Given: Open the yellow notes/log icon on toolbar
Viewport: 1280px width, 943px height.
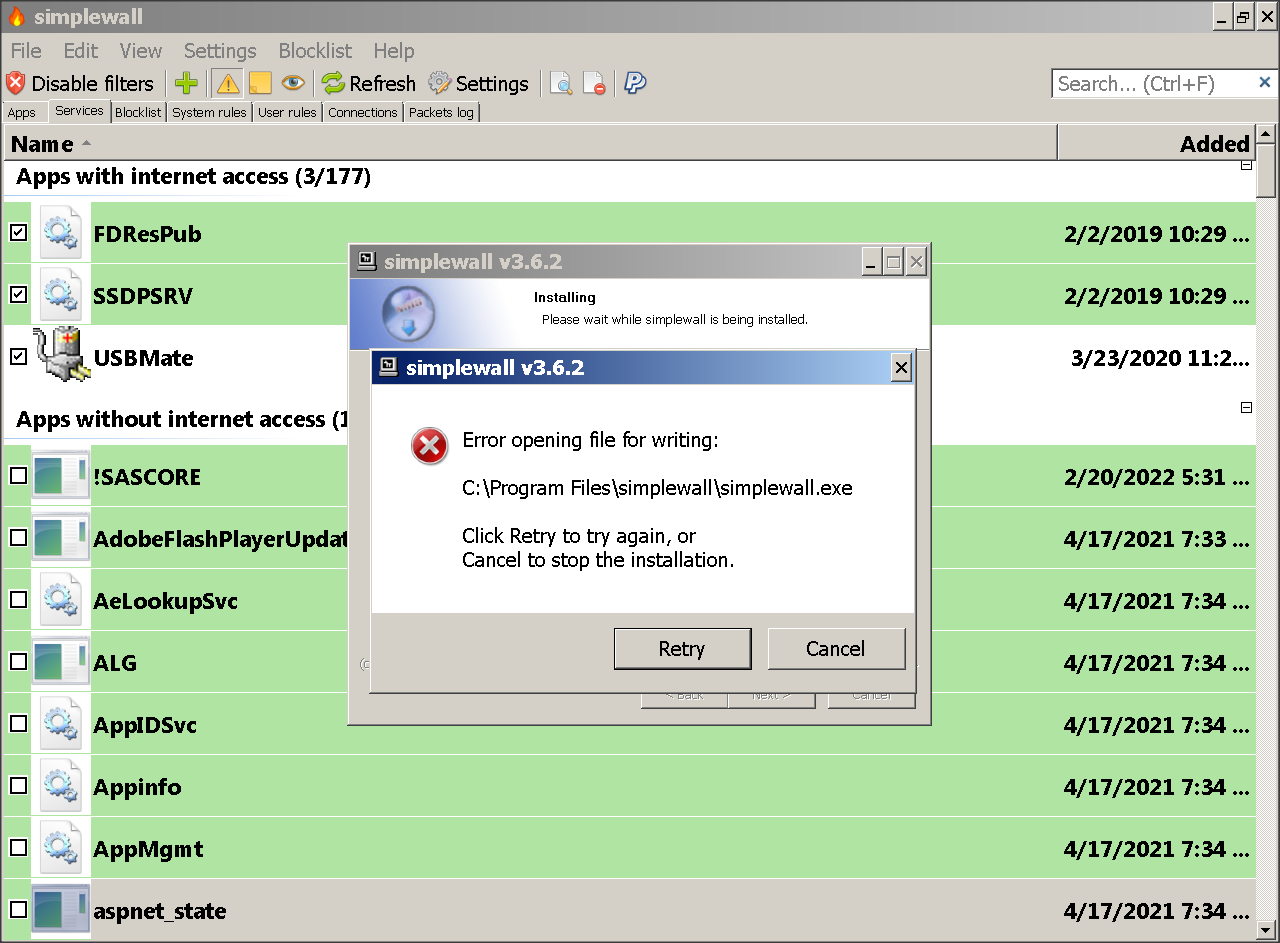Looking at the screenshot, I should (x=260, y=84).
